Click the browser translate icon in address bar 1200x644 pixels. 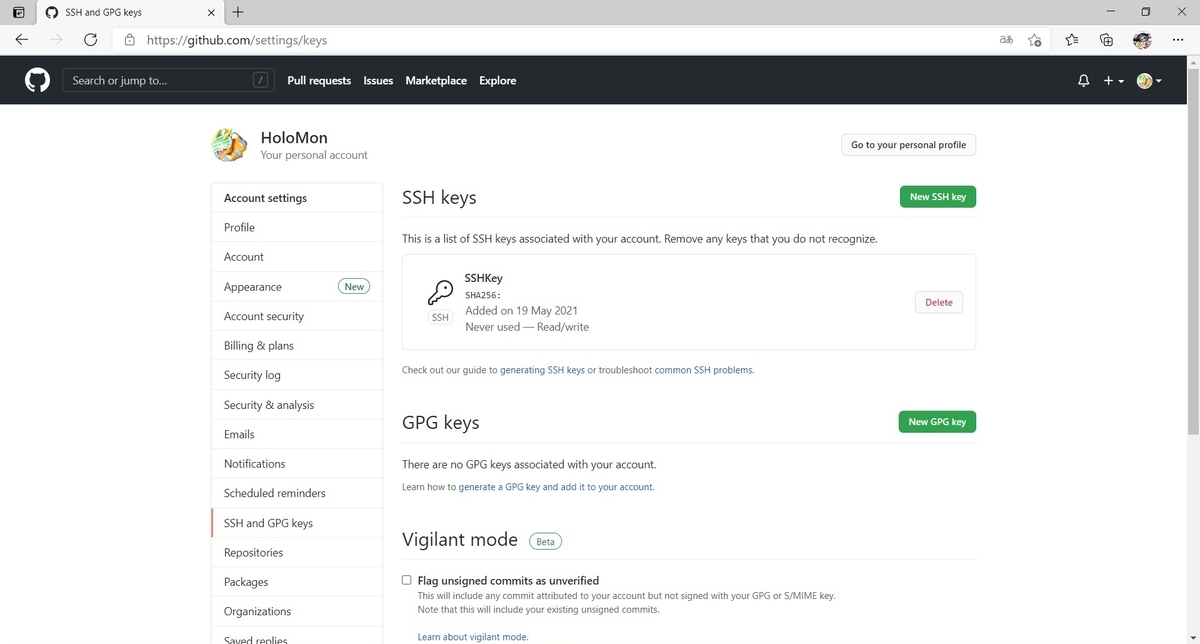pyautogui.click(x=1006, y=40)
